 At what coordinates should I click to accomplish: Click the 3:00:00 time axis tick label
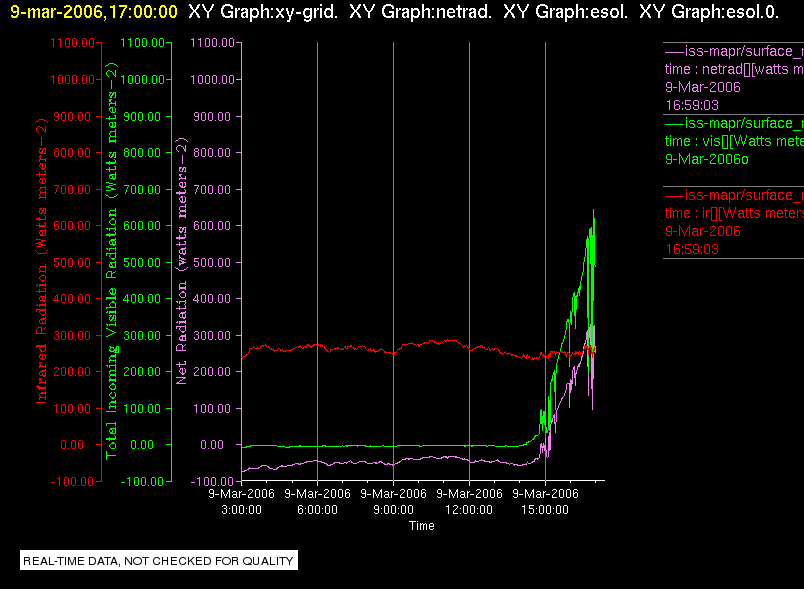242,501
